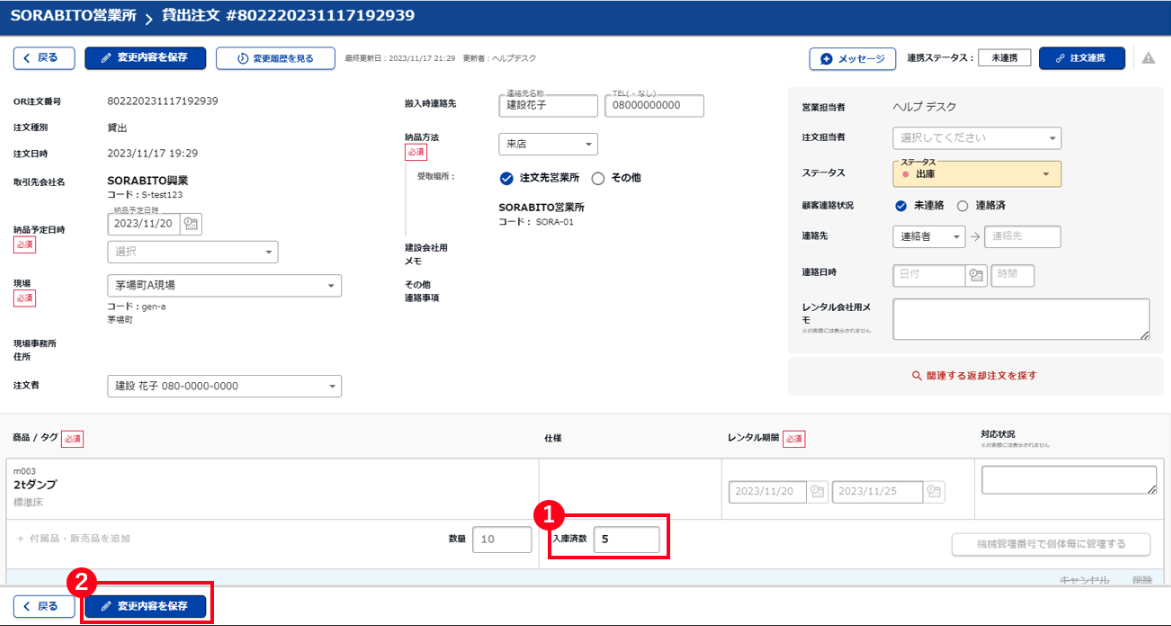Click calendar icon for rental end date 2023/11/25
Viewport: 1171px width, 626px height.
[932, 491]
